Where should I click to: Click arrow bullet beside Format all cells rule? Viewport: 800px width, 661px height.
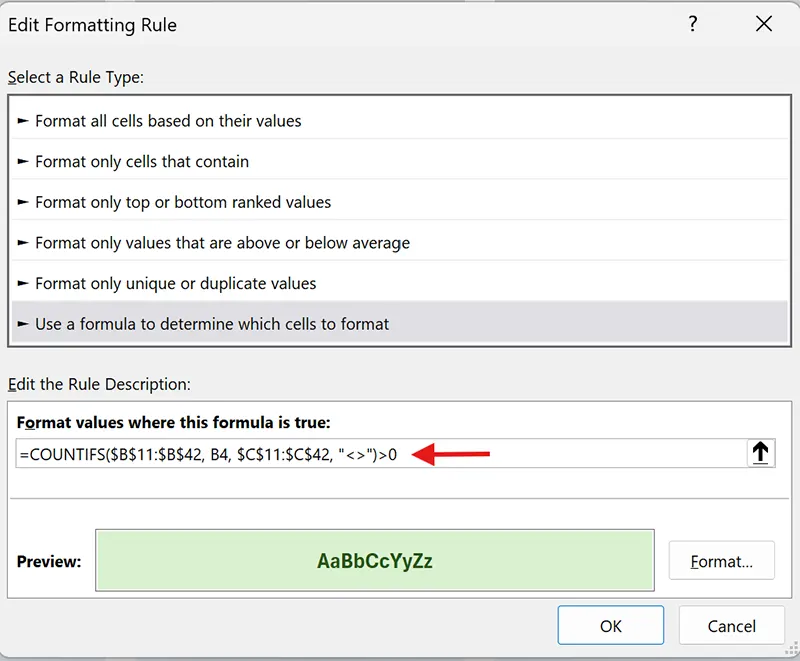tap(23, 121)
